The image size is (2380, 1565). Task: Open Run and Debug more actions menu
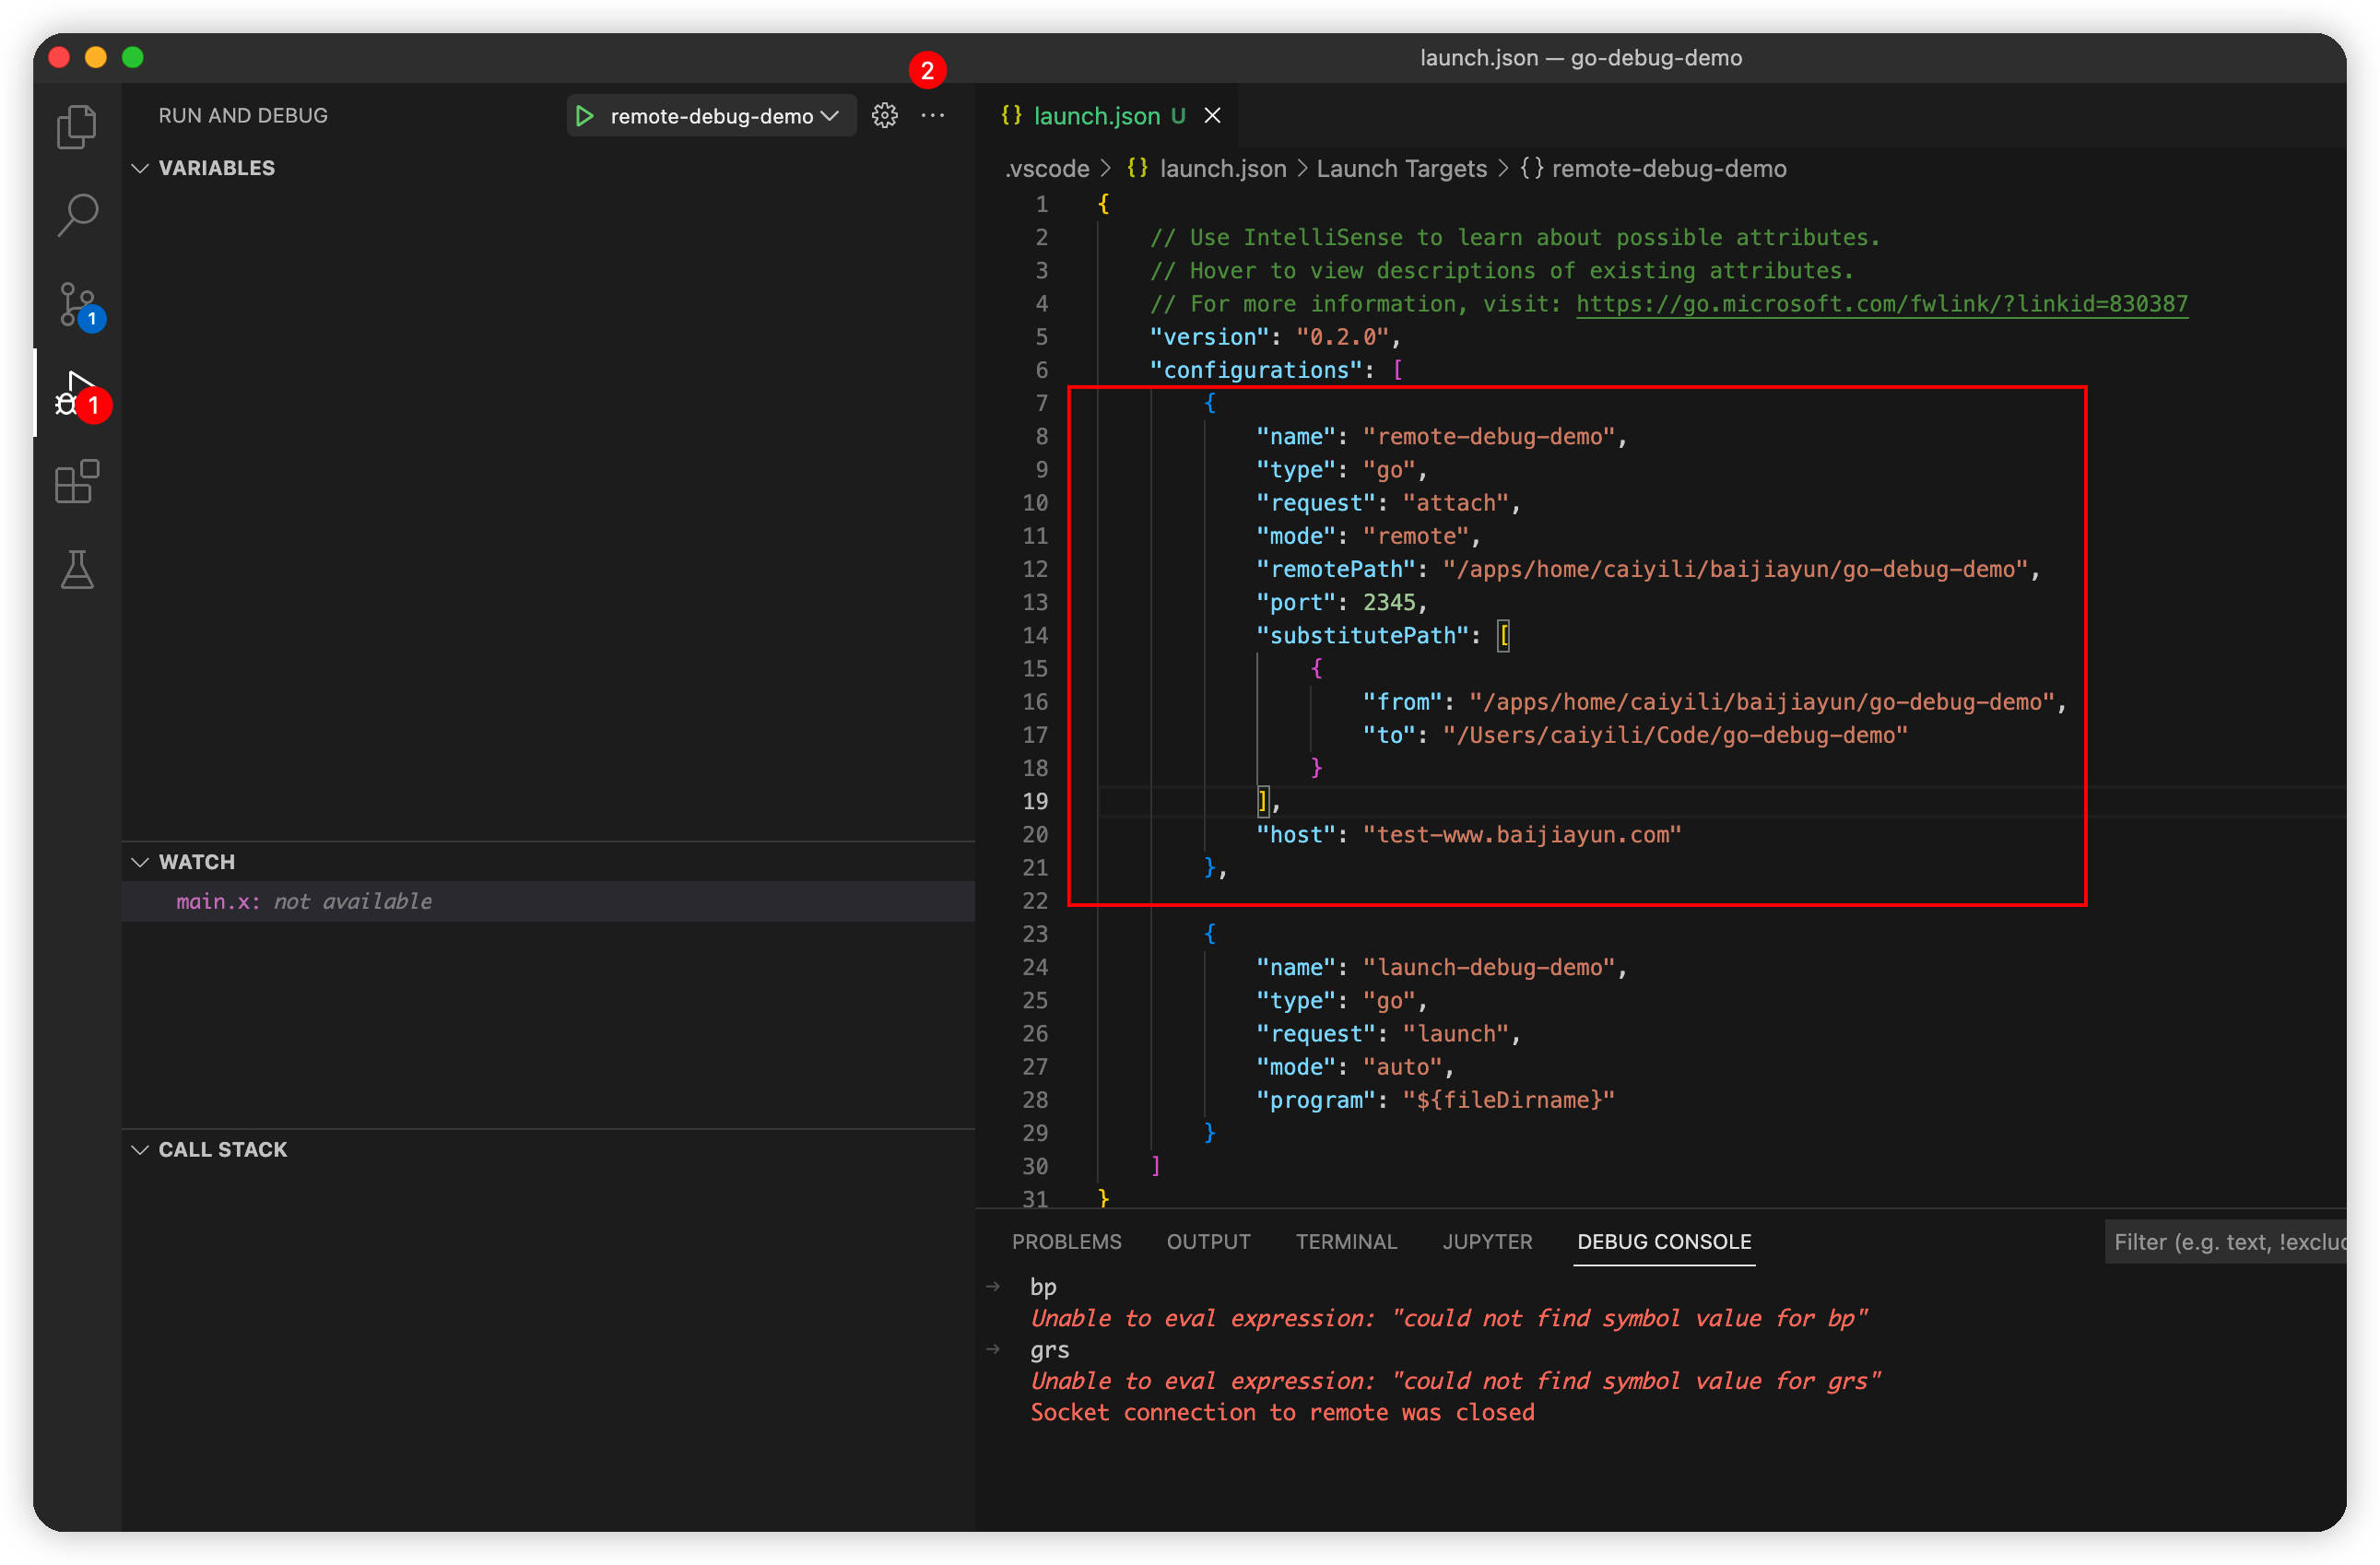(x=933, y=116)
